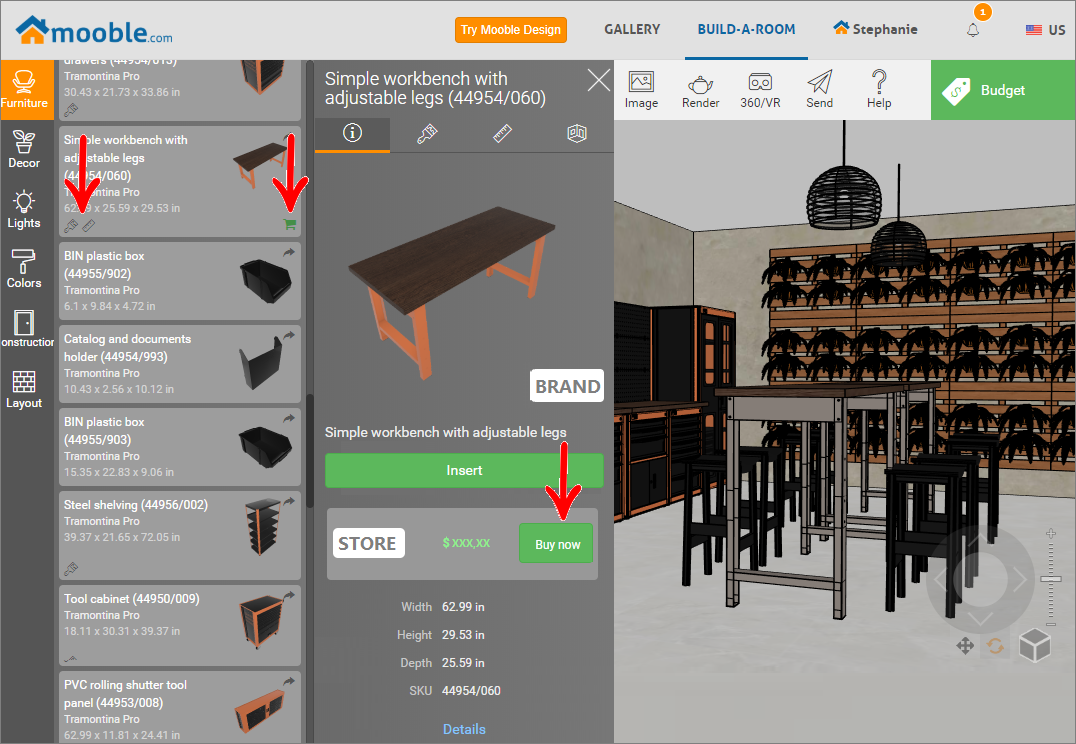Click the Try Mooble Design button
The width and height of the screenshot is (1076, 744).
point(511,30)
